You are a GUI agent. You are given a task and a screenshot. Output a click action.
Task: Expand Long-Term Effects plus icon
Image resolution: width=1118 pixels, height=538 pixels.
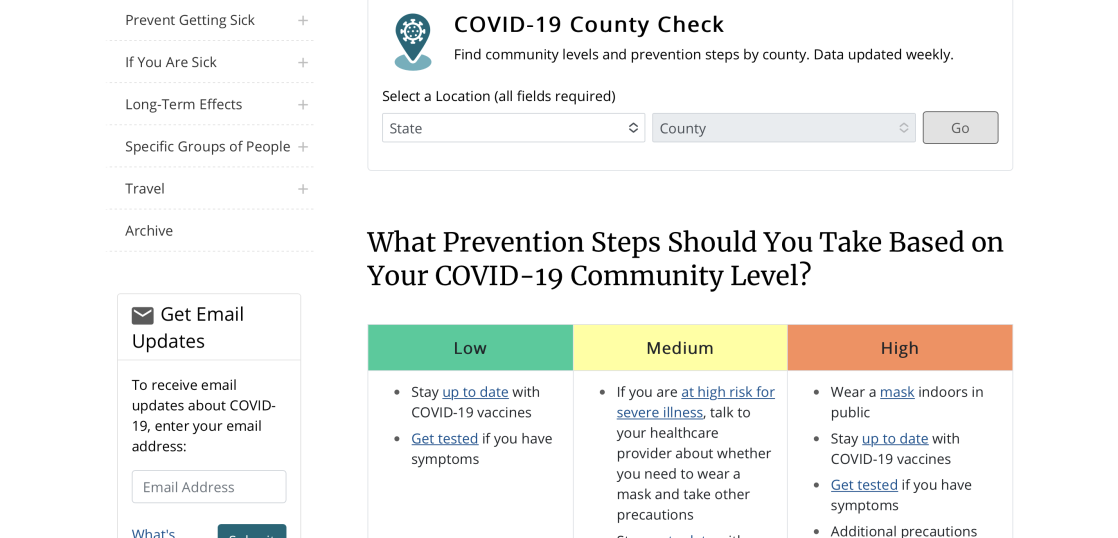[x=303, y=104]
